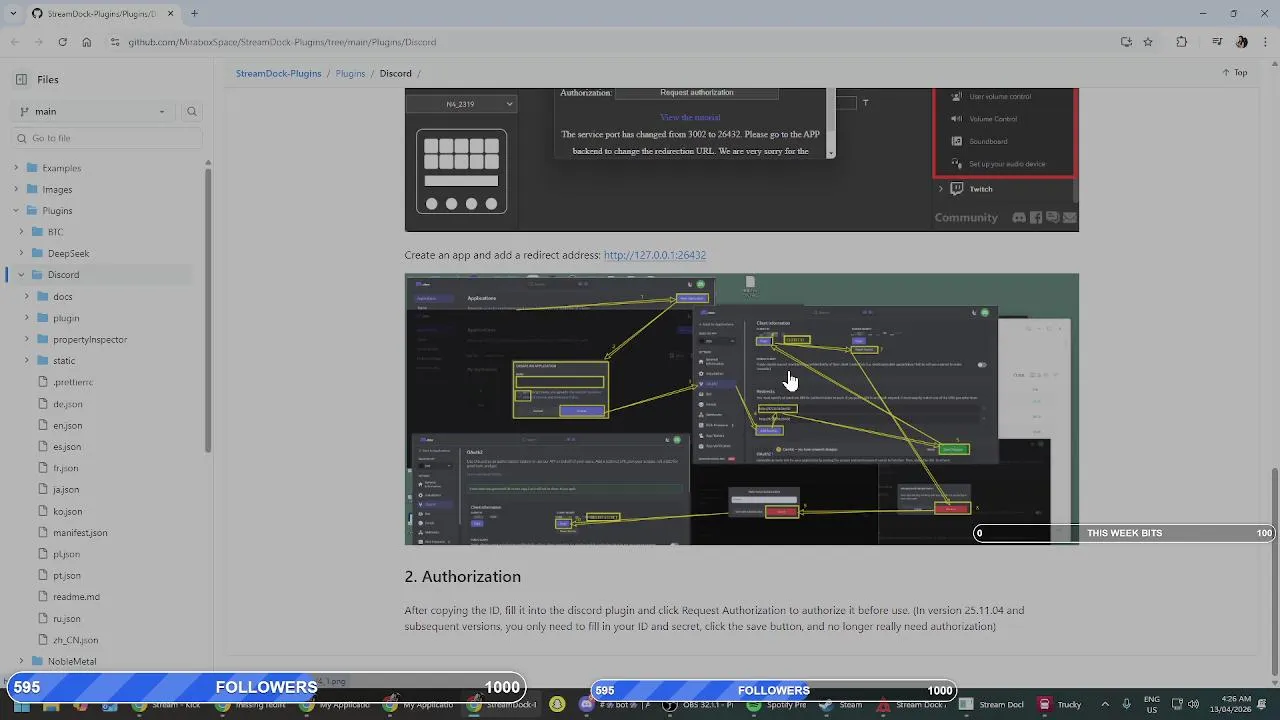
Task: Open a new browser tab
Action: [x=194, y=14]
